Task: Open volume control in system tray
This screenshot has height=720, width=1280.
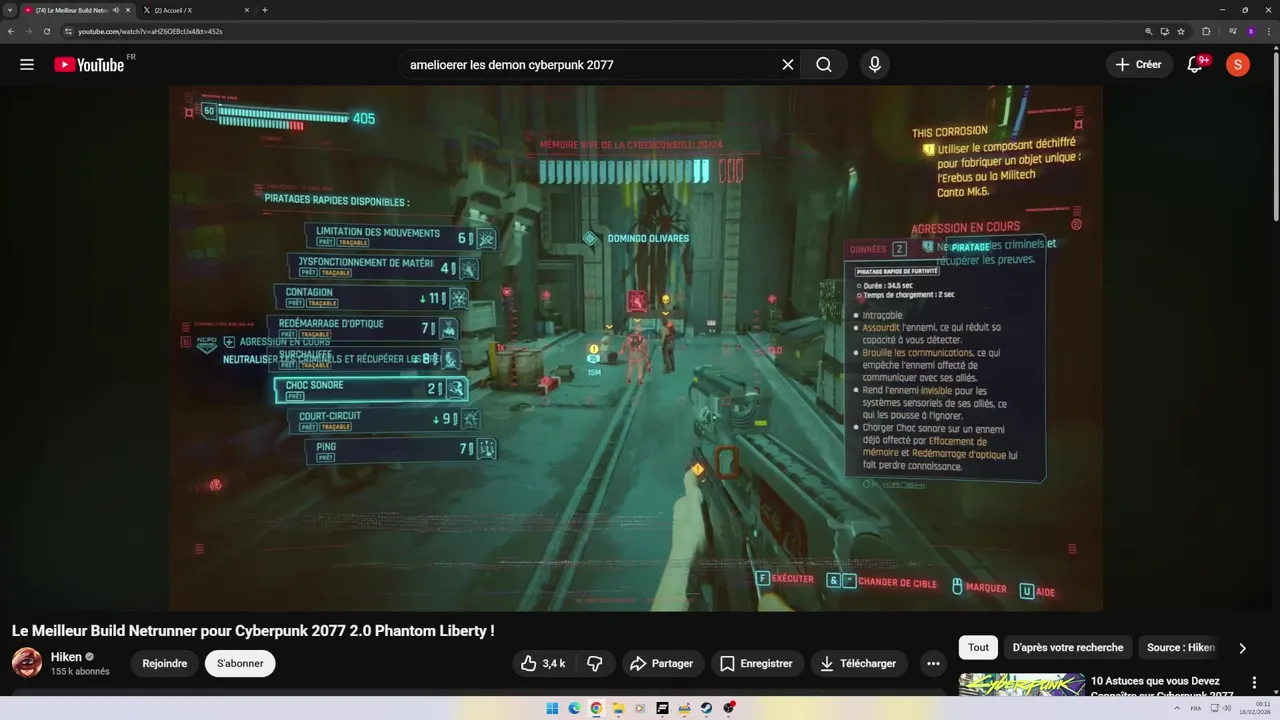Action: pyautogui.click(x=1227, y=708)
